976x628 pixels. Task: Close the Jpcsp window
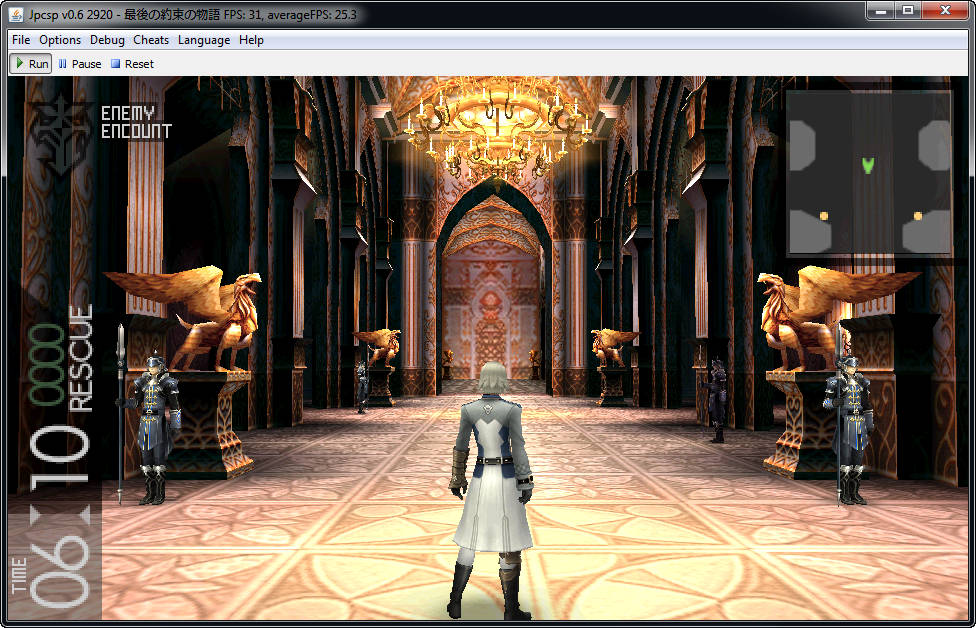945,10
